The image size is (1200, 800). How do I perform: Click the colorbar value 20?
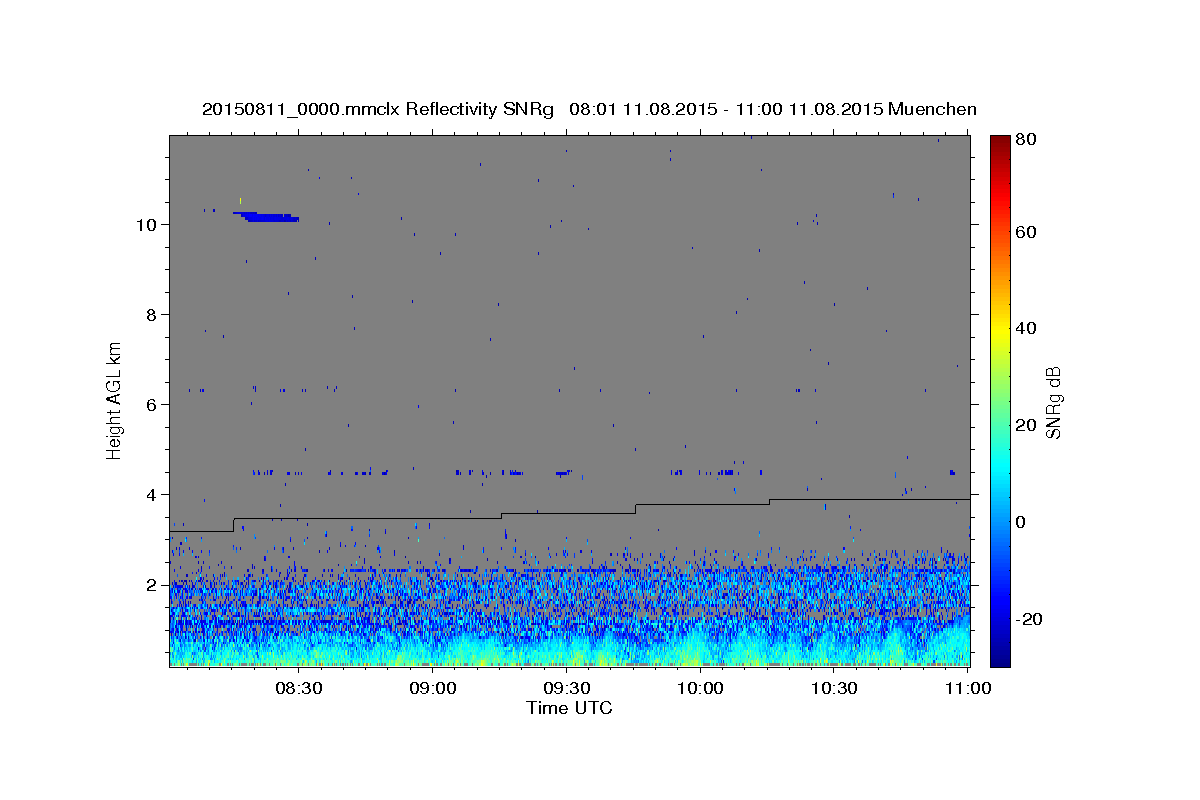[x=1028, y=425]
